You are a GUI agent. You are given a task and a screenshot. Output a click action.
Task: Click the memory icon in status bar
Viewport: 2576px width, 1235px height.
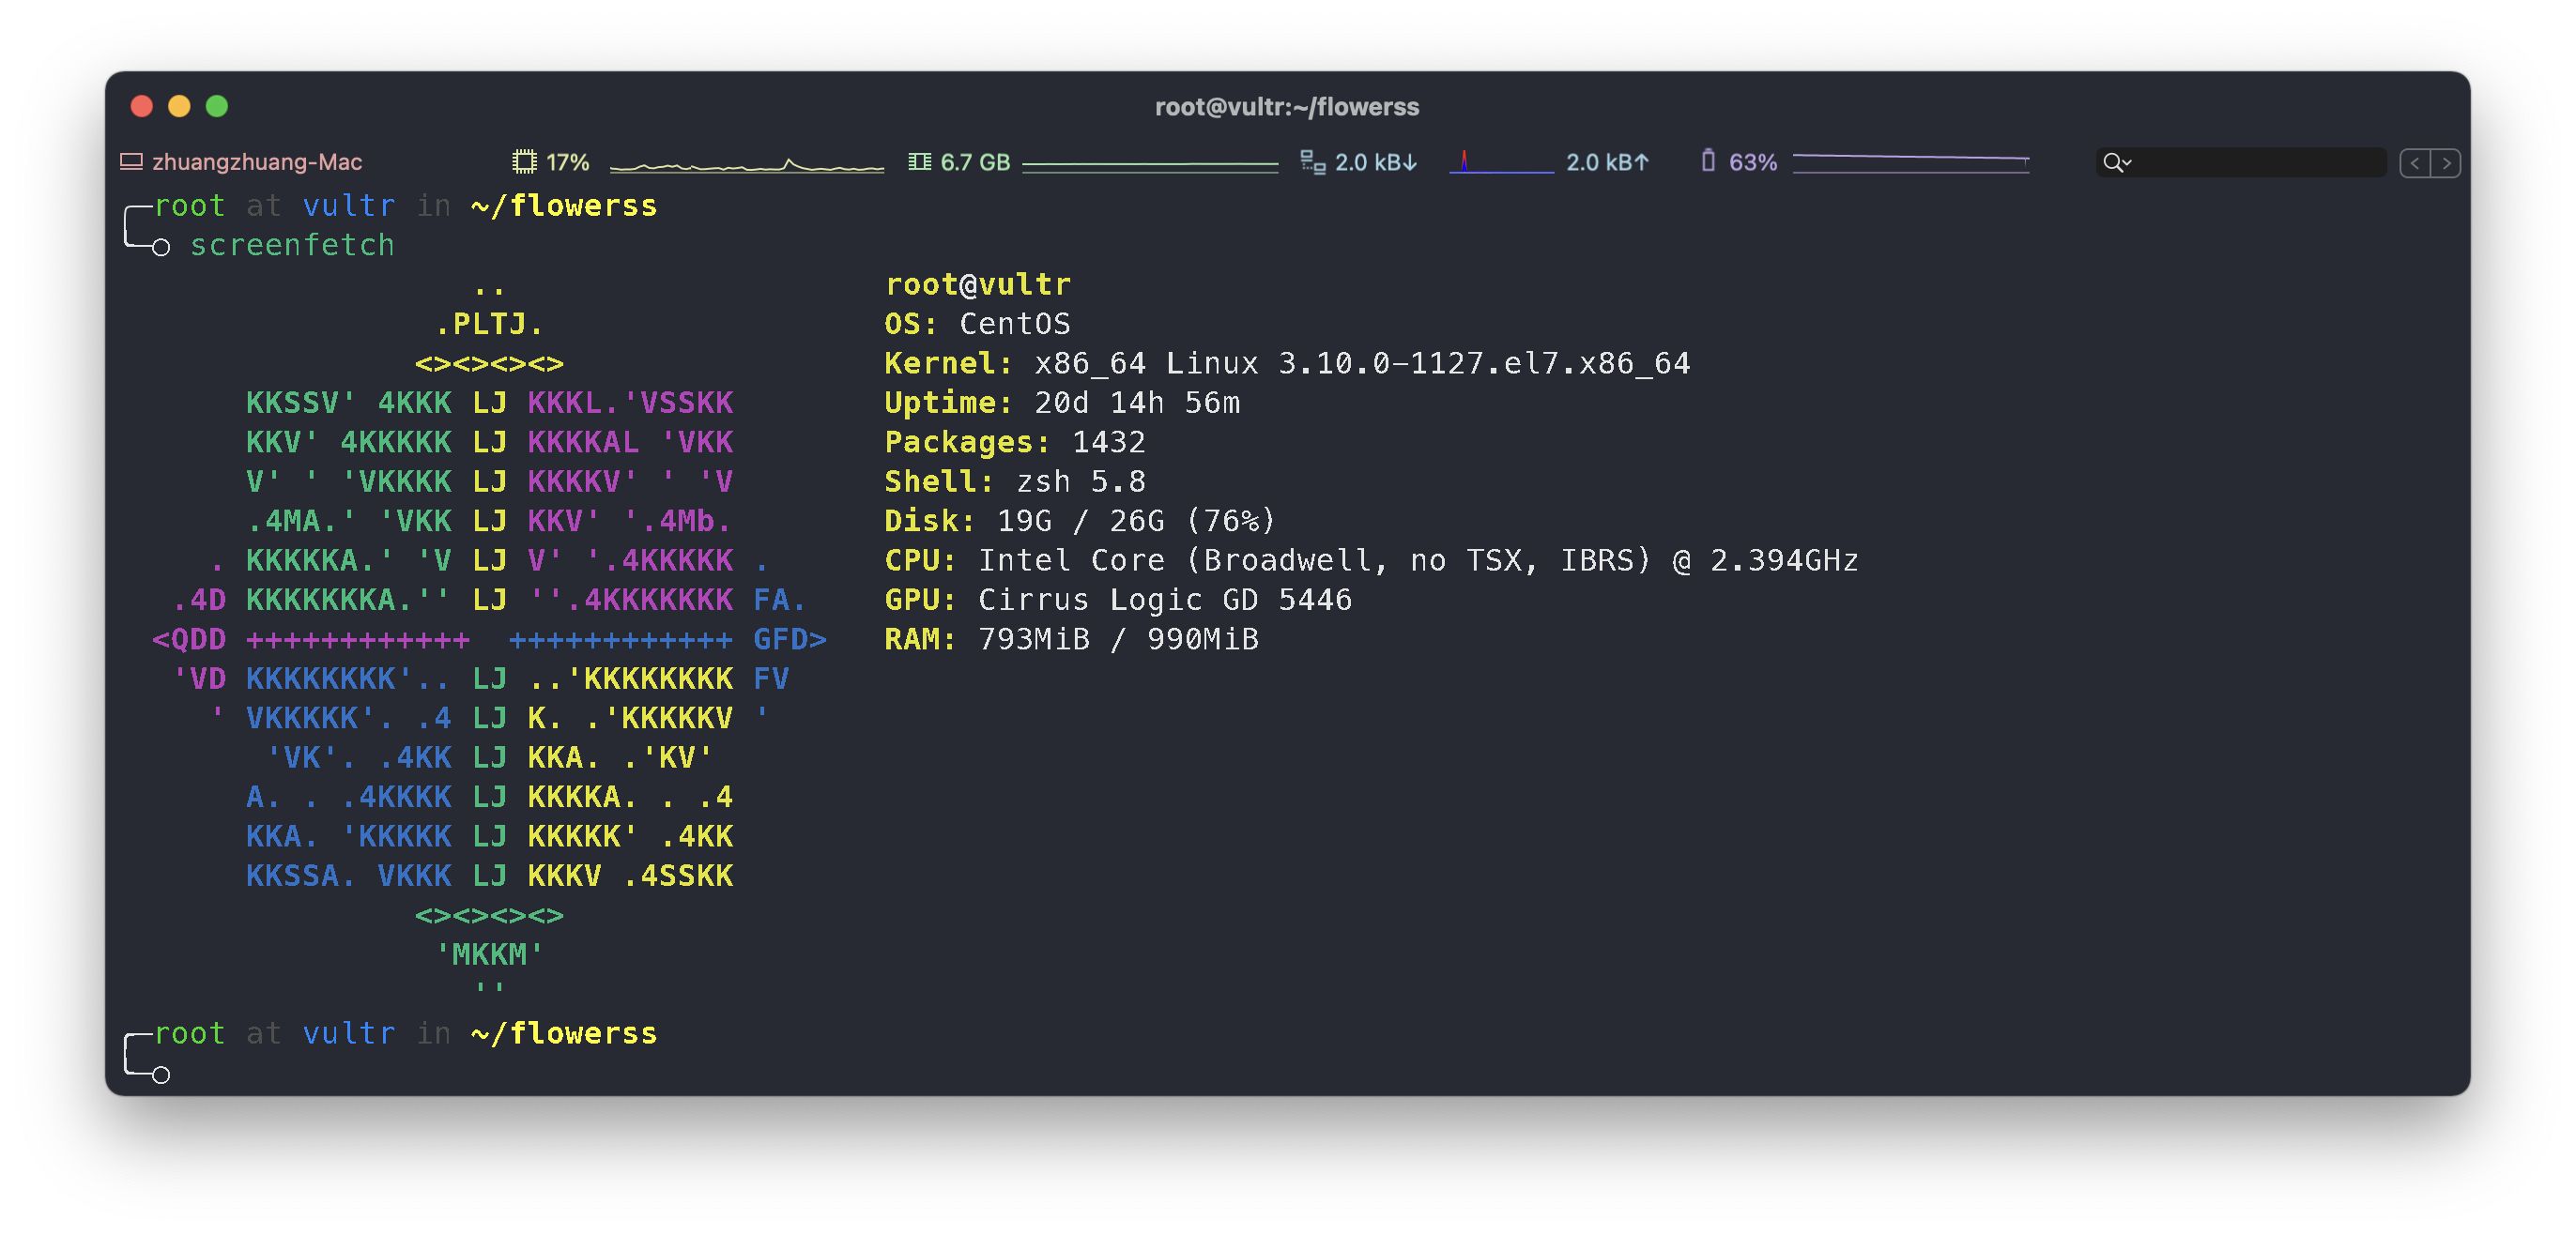(919, 162)
